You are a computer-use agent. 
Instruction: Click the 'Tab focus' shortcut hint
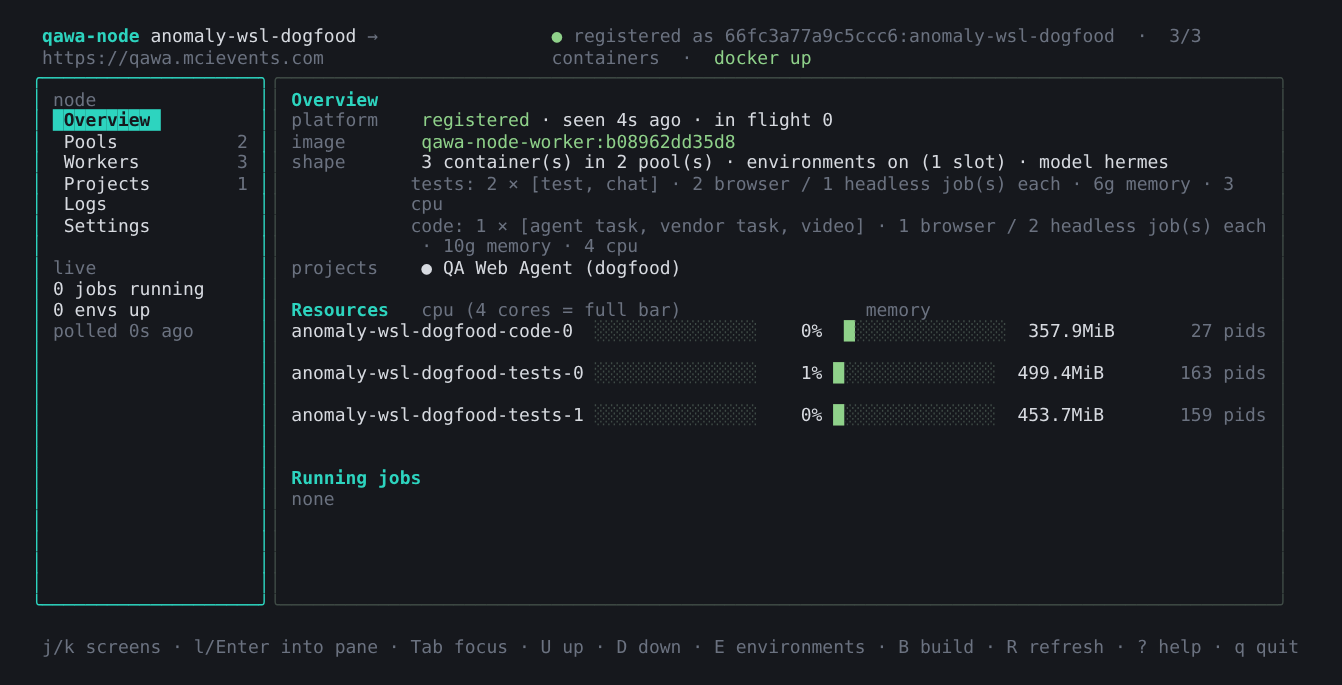tap(459, 647)
